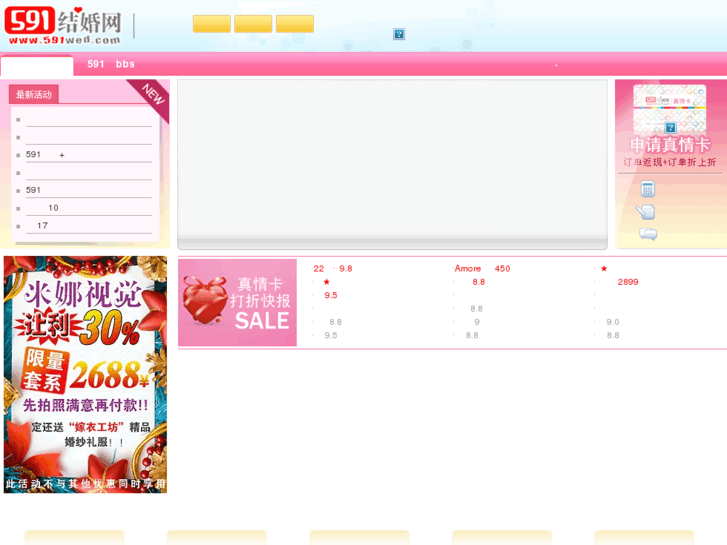Open the bbs navigation item
The height and width of the screenshot is (545, 727).
[125, 64]
